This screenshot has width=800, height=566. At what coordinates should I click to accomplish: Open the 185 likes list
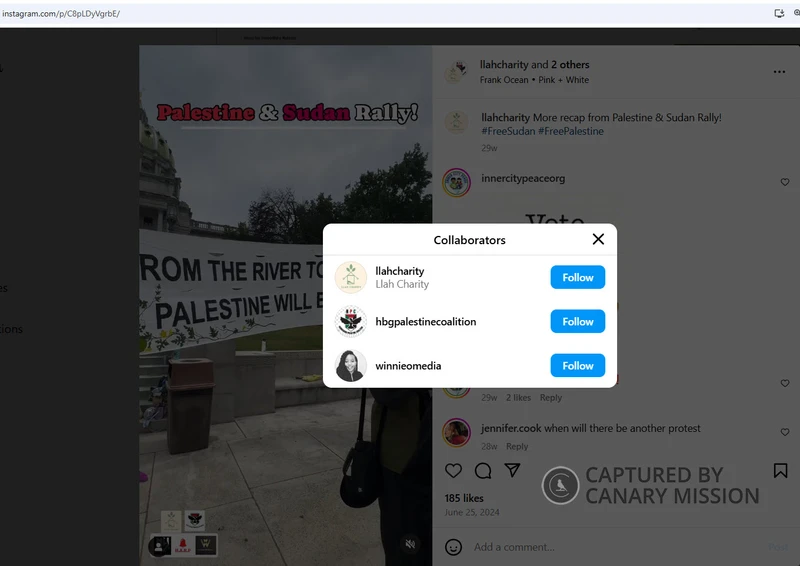[464, 498]
